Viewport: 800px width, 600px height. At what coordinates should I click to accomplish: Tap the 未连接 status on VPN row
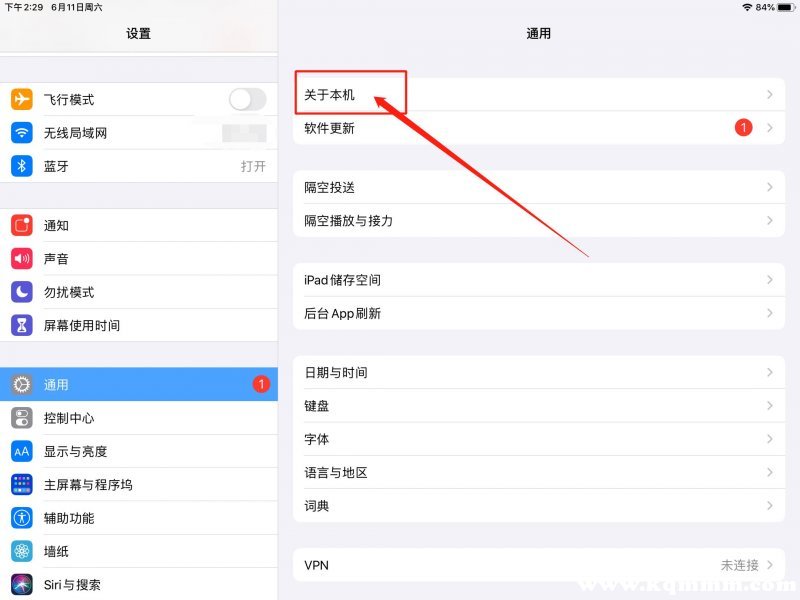tap(739, 565)
